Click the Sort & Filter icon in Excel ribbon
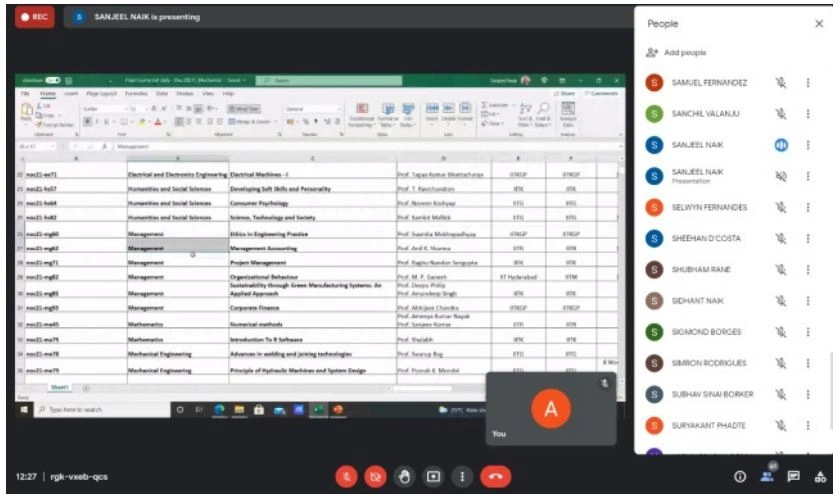Screen dimensions: 839x500 pyautogui.click(x=525, y=115)
